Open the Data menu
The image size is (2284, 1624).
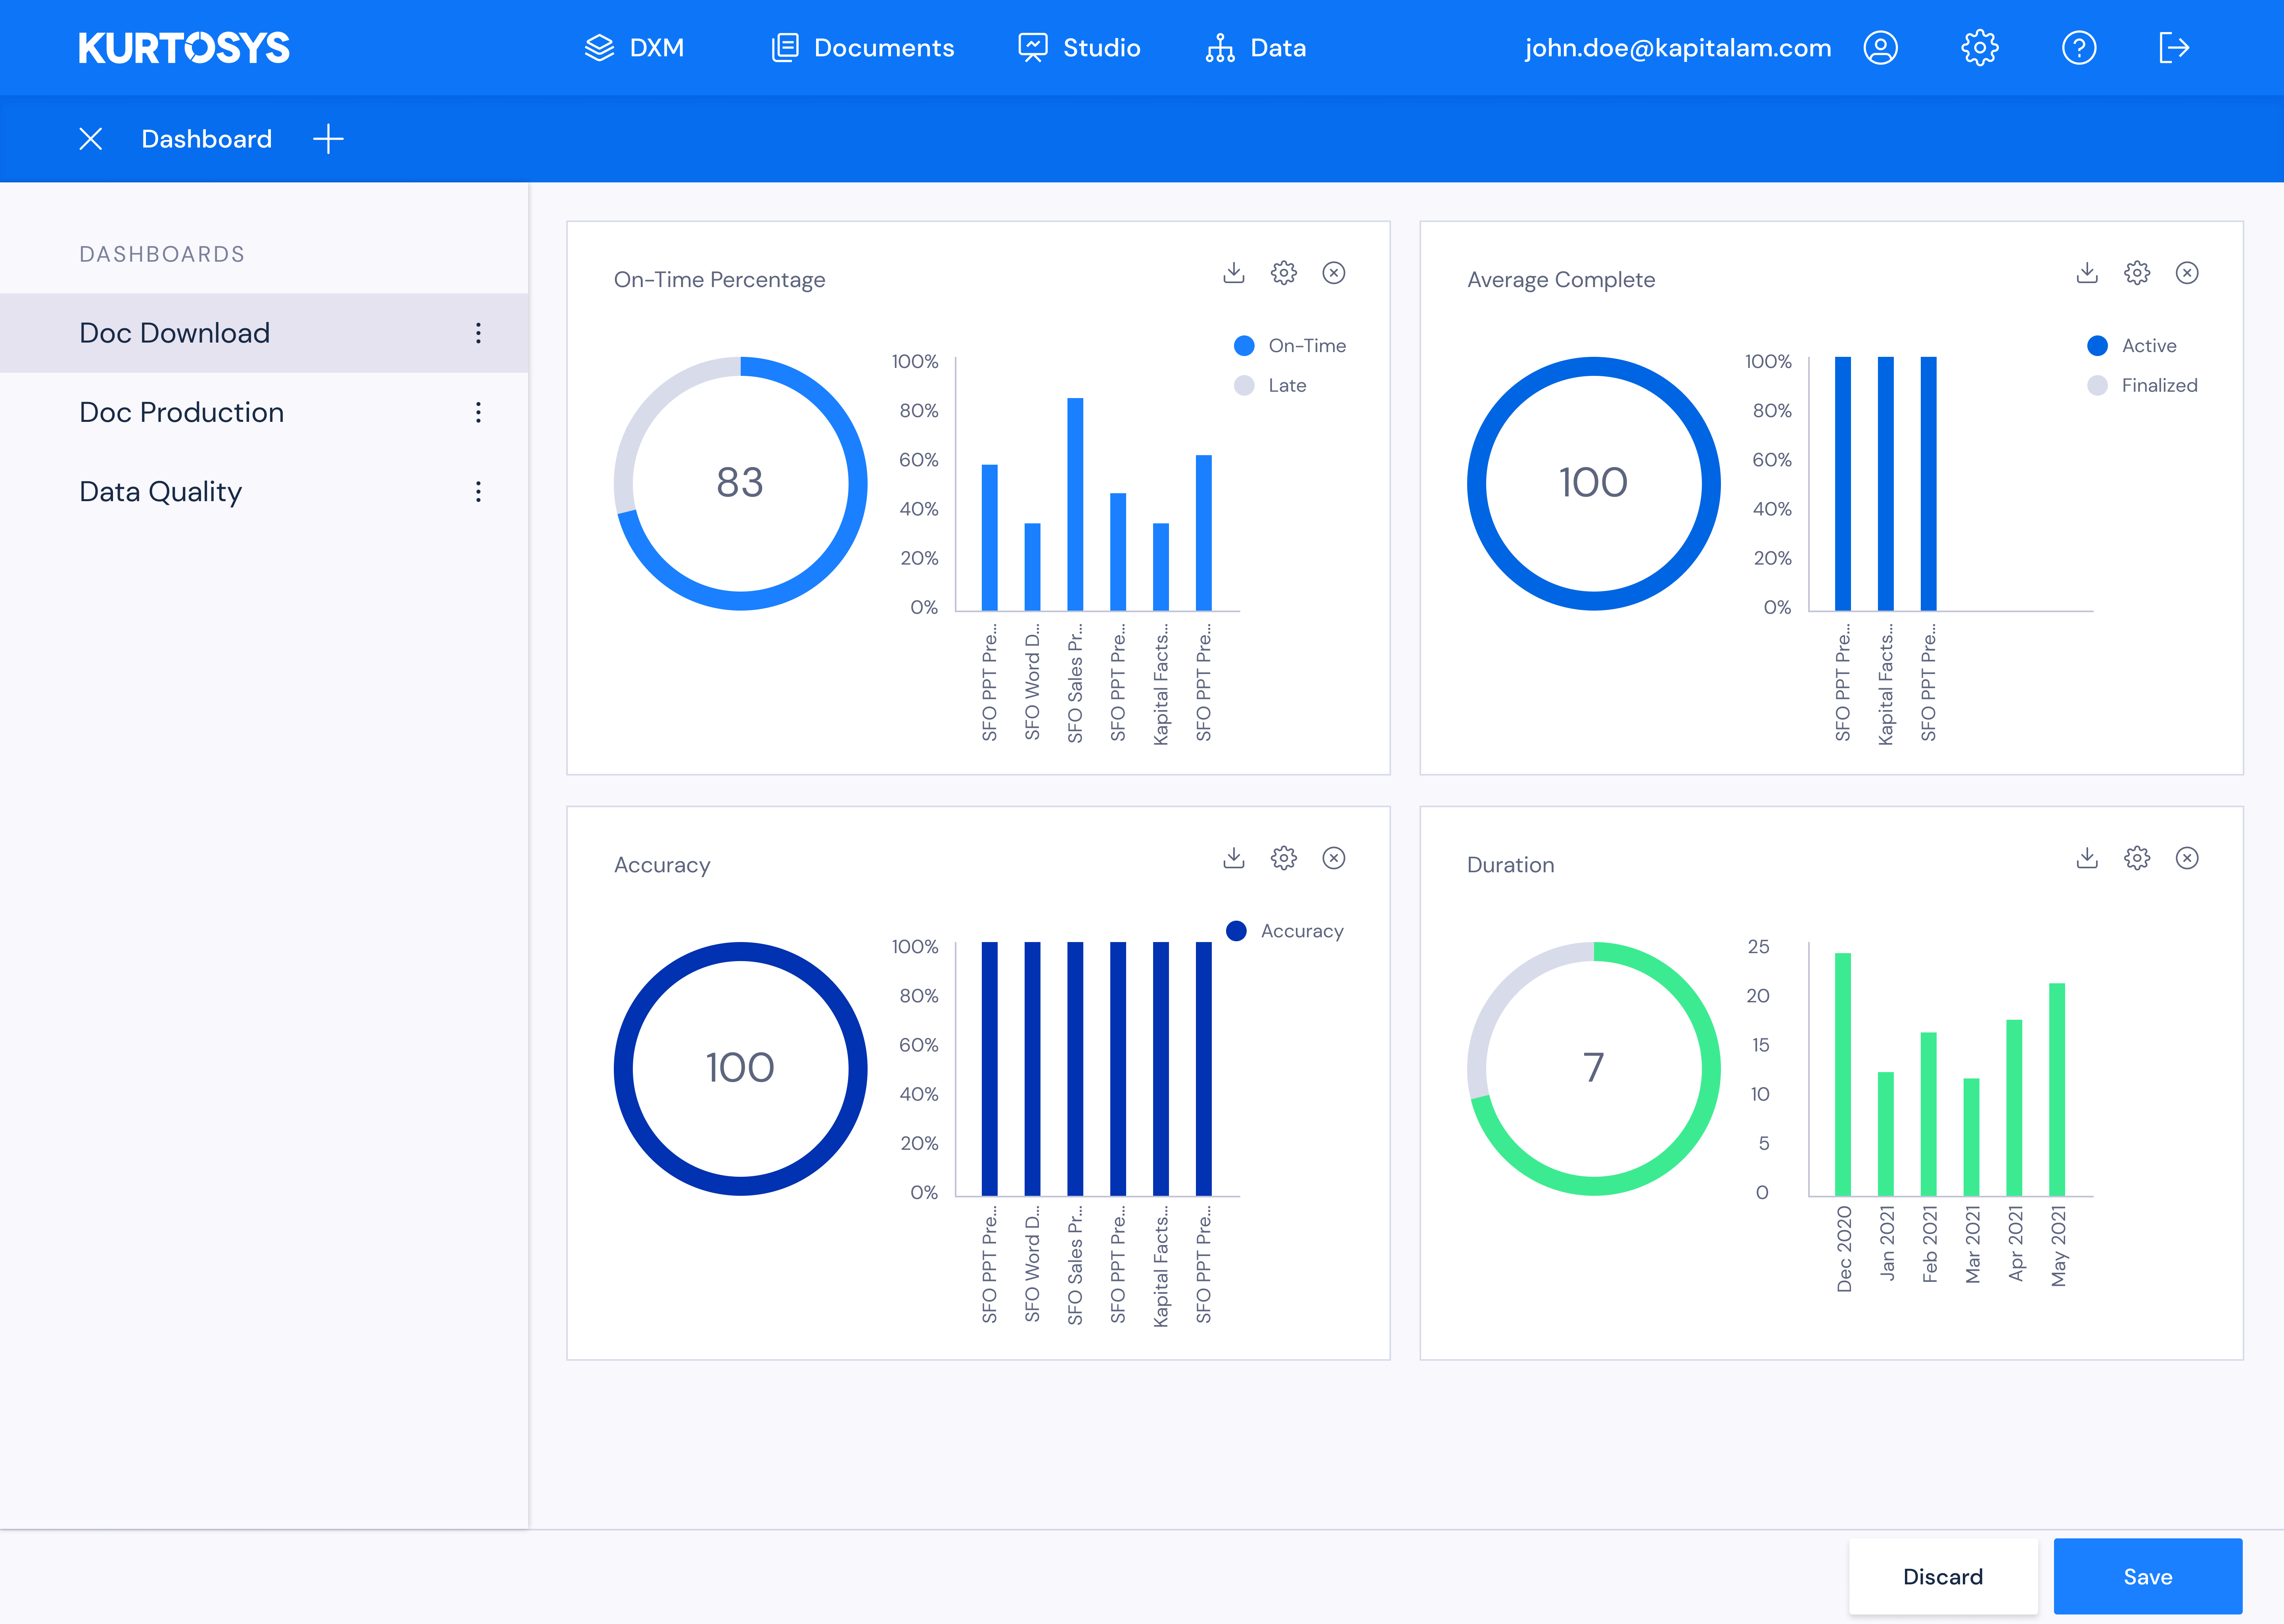click(x=1256, y=48)
